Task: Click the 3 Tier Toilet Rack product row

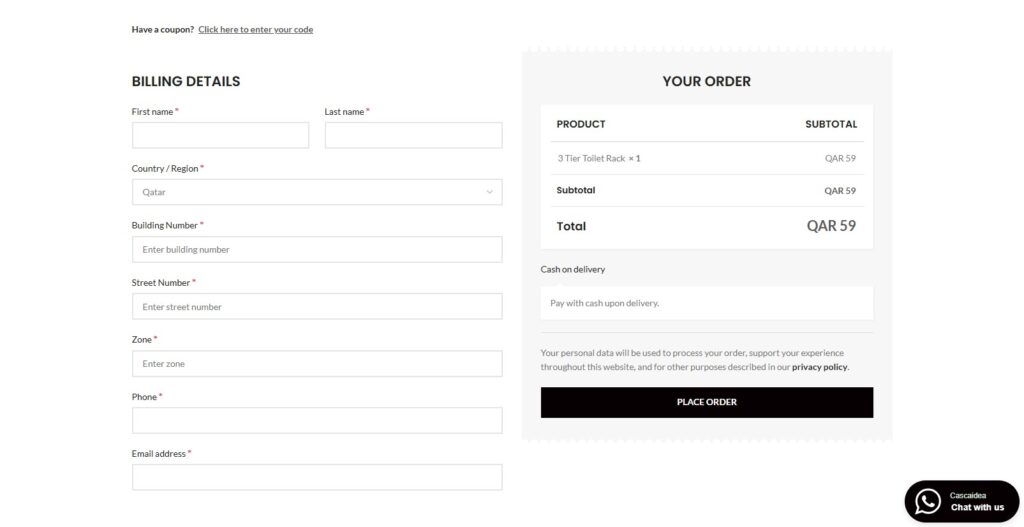Action: tap(707, 158)
